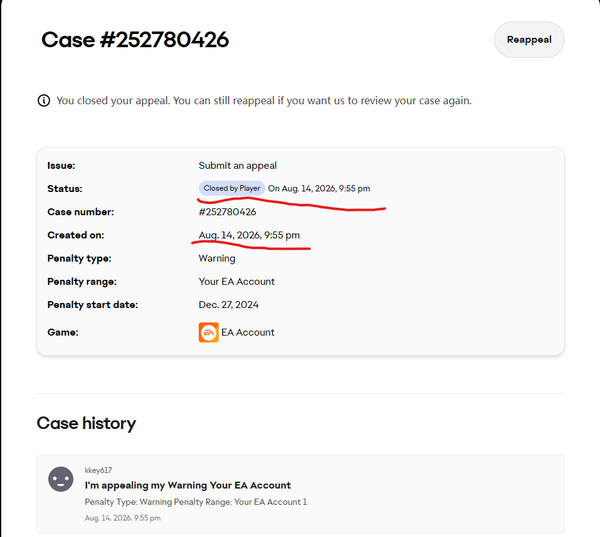Click the Reappeal button
Viewport: 600px width, 537px height.
tap(529, 40)
